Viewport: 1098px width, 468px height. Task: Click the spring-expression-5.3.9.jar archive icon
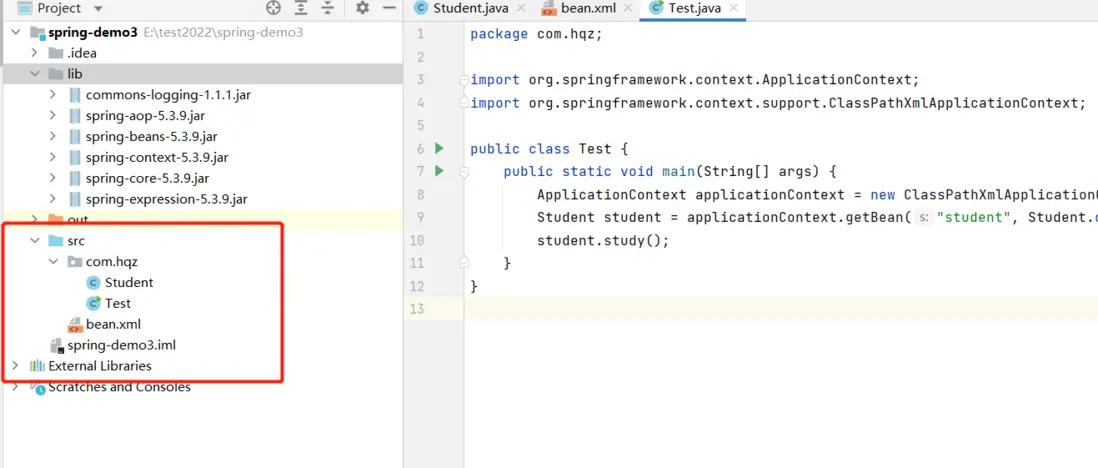coord(75,199)
